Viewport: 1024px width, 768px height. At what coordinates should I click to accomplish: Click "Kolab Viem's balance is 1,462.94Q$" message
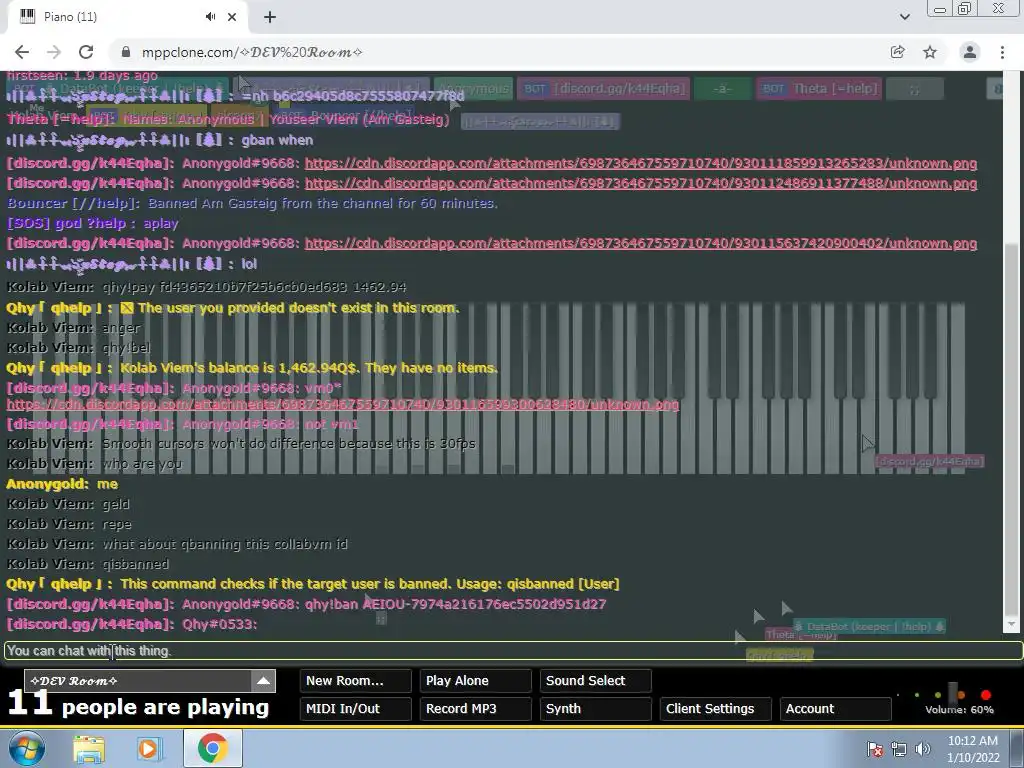[x=251, y=368]
